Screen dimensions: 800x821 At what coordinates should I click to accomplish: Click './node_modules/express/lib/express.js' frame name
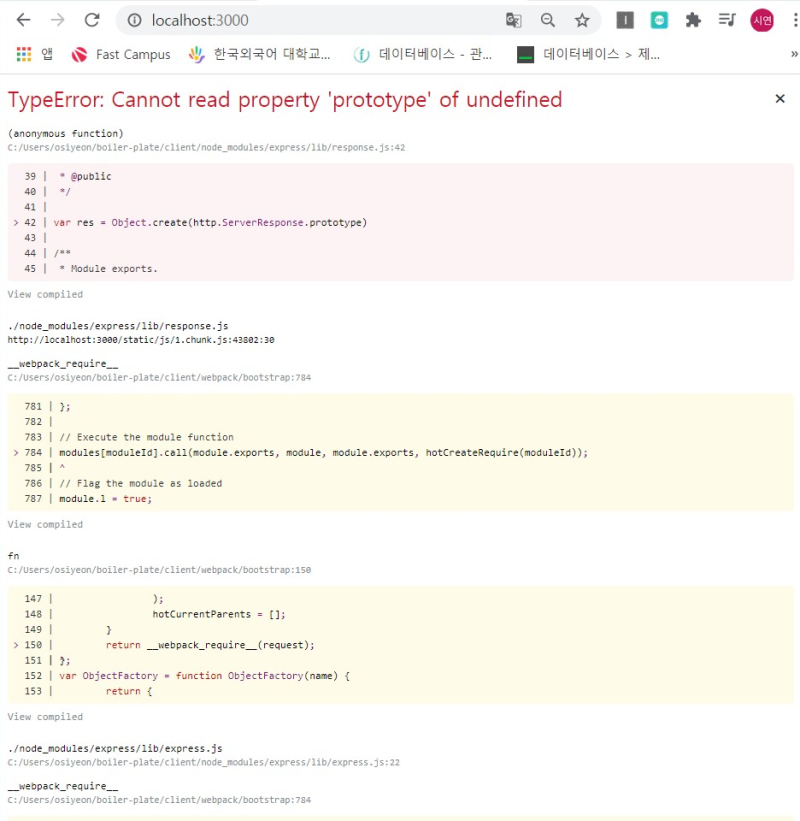pos(115,748)
